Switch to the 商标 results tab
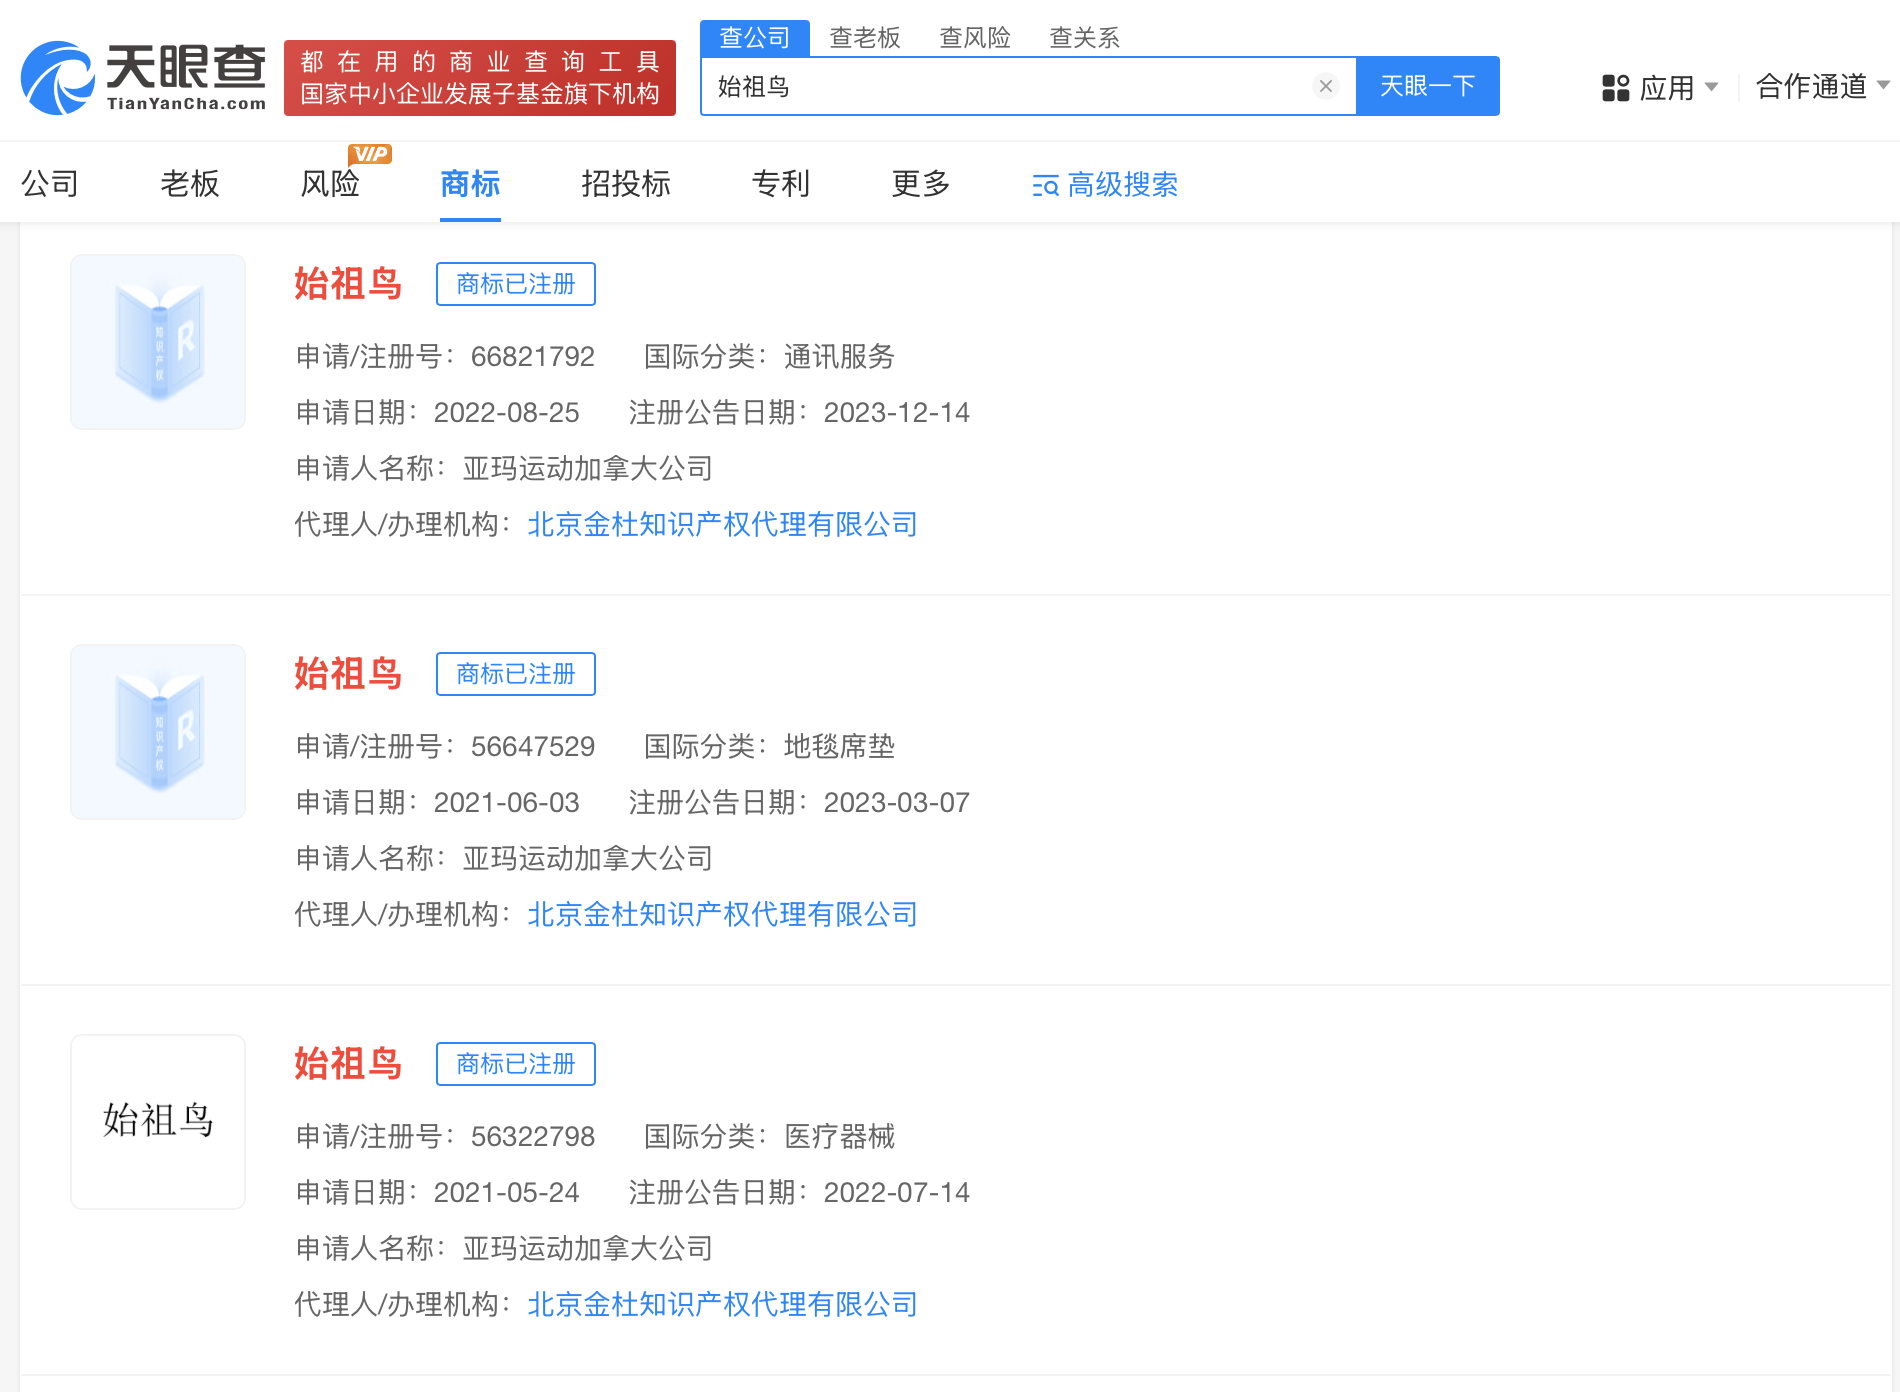The image size is (1900, 1392). tap(470, 184)
